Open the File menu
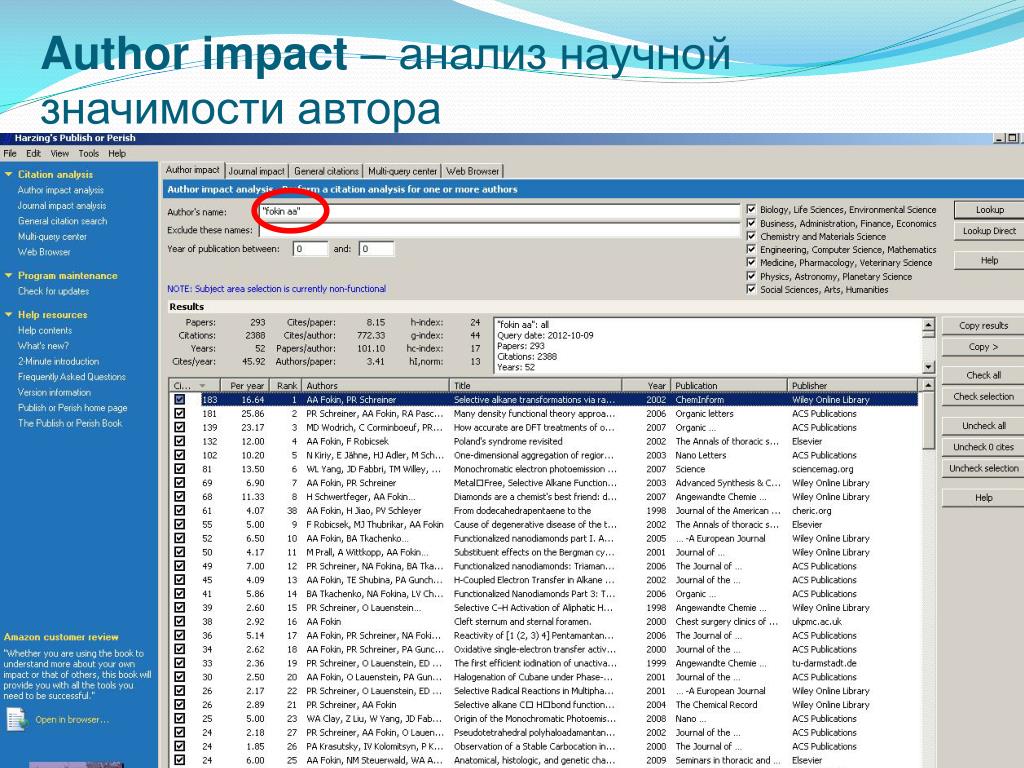Image resolution: width=1024 pixels, height=768 pixels. (x=10, y=153)
